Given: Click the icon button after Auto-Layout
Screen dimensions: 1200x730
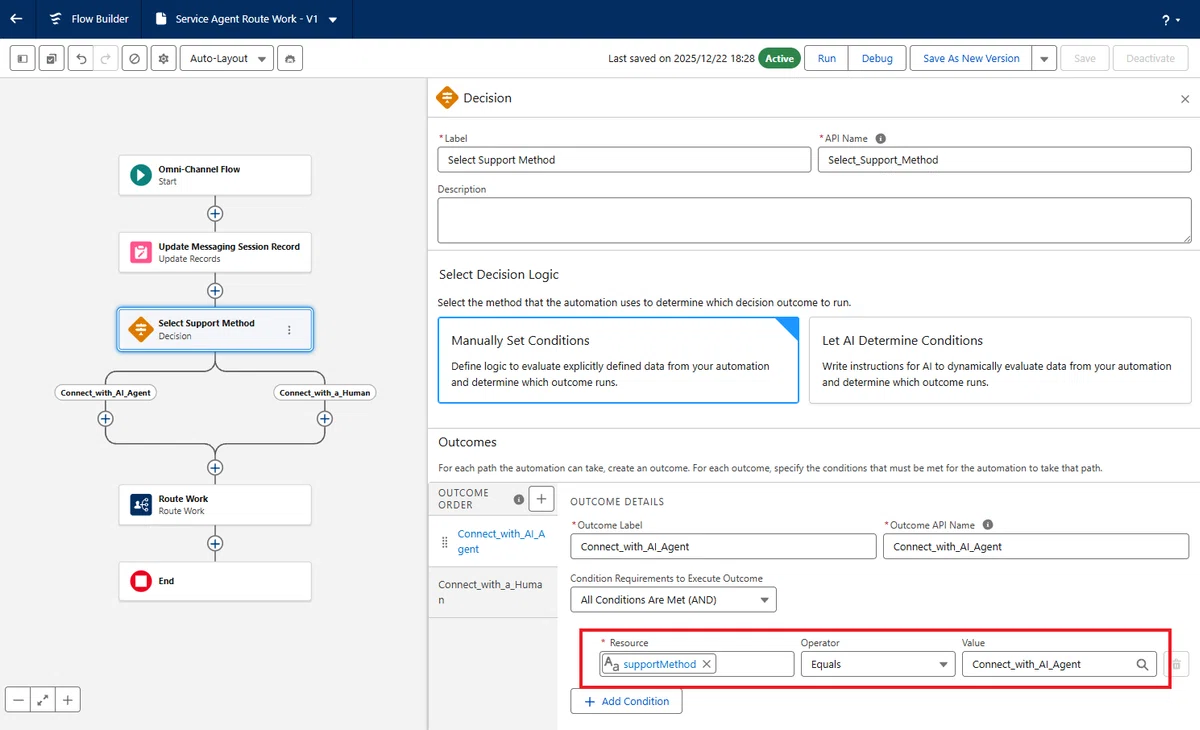Looking at the screenshot, I should pyautogui.click(x=290, y=58).
